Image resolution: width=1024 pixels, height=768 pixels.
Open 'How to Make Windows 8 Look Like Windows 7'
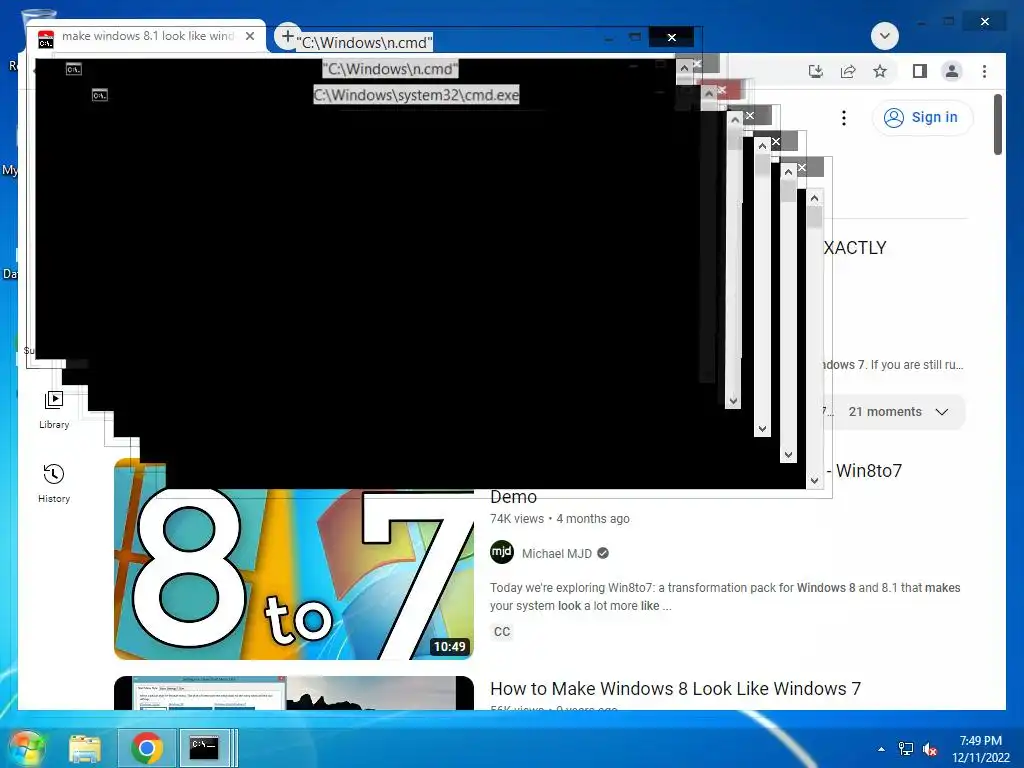click(x=675, y=688)
